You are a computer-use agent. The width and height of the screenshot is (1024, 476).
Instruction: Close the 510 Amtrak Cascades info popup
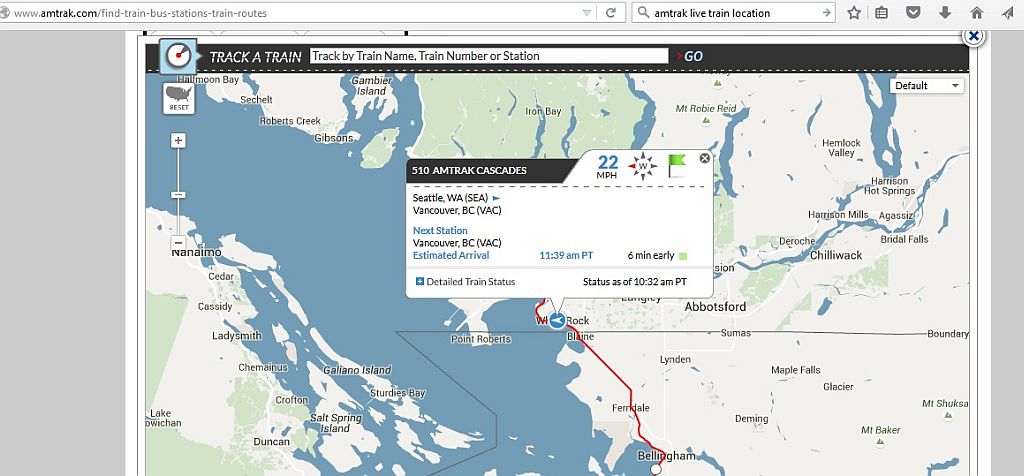[704, 158]
